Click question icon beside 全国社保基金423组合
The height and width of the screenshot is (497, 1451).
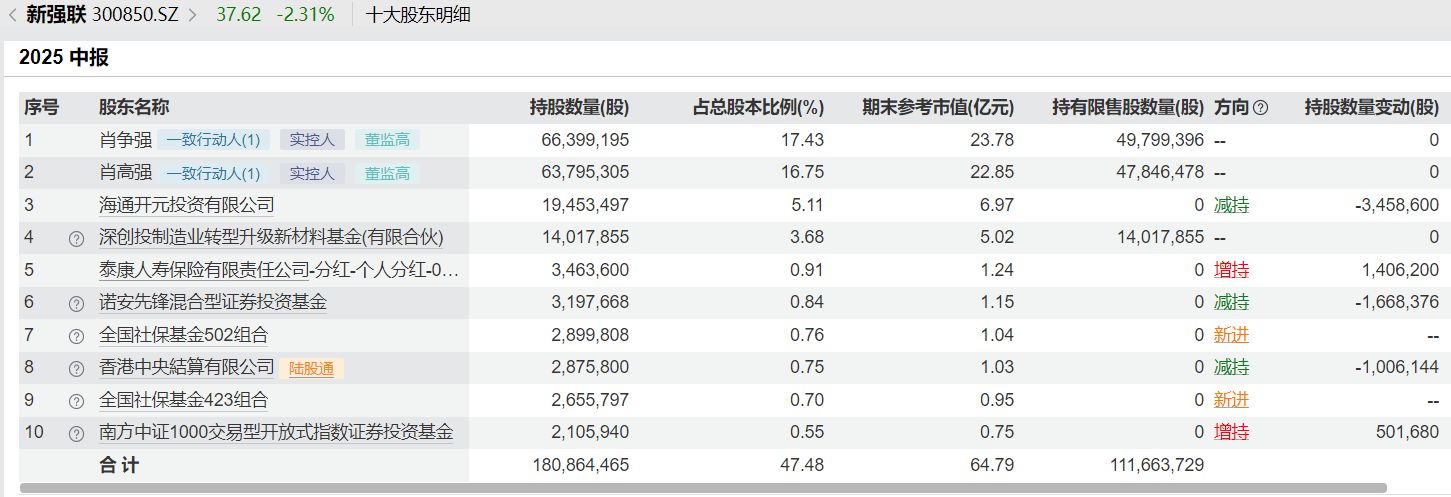click(76, 402)
